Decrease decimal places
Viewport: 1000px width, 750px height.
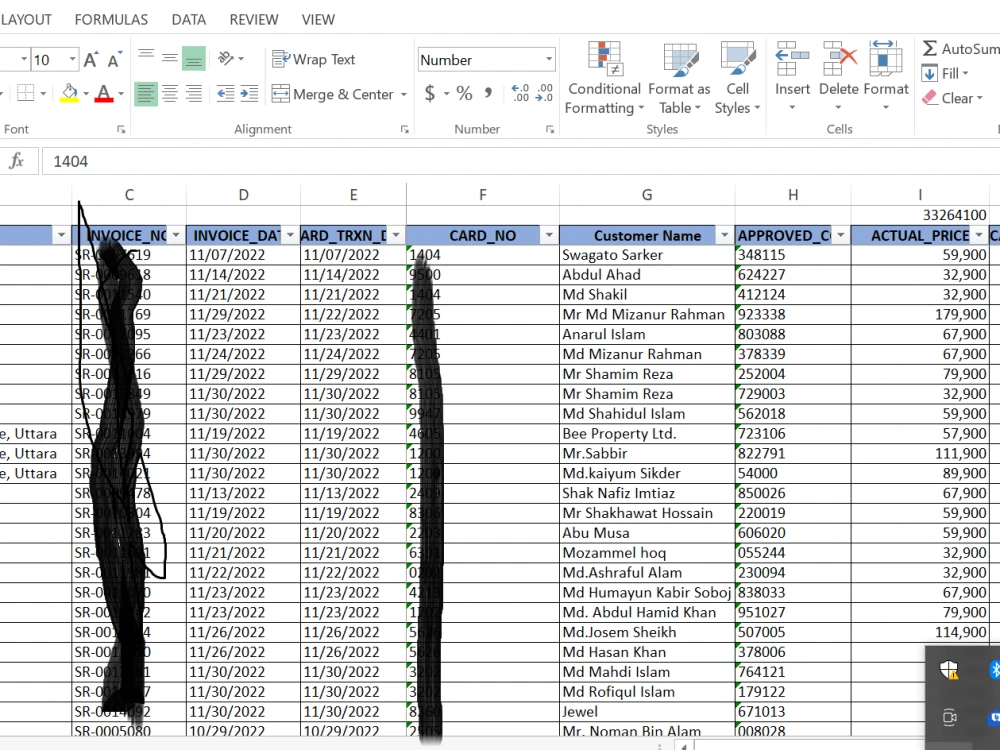[544, 94]
